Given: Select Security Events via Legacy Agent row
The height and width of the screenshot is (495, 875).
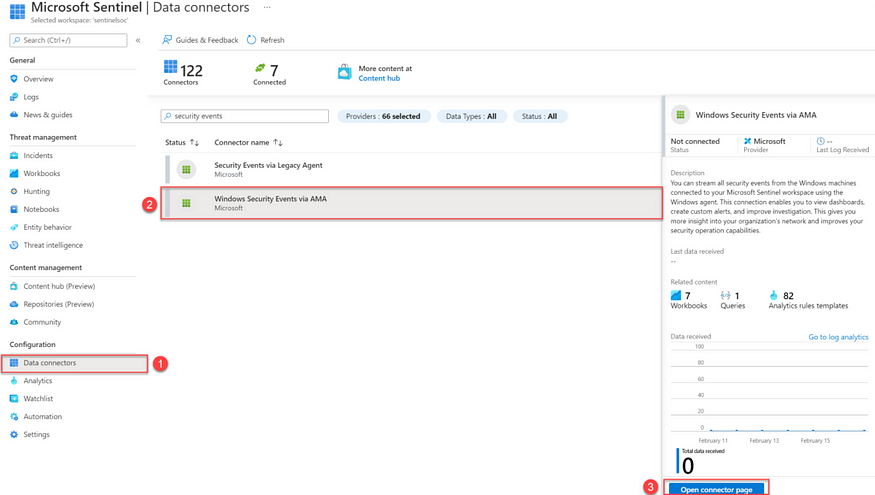Looking at the screenshot, I should click(x=413, y=170).
